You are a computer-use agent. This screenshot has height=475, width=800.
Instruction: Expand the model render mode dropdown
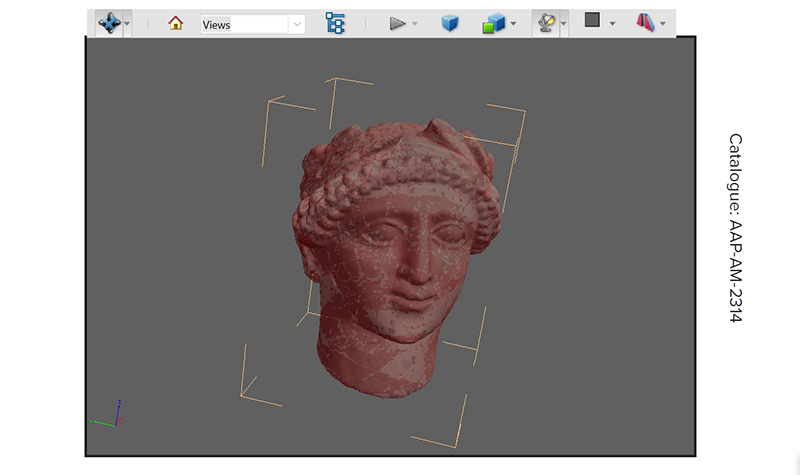pos(513,23)
